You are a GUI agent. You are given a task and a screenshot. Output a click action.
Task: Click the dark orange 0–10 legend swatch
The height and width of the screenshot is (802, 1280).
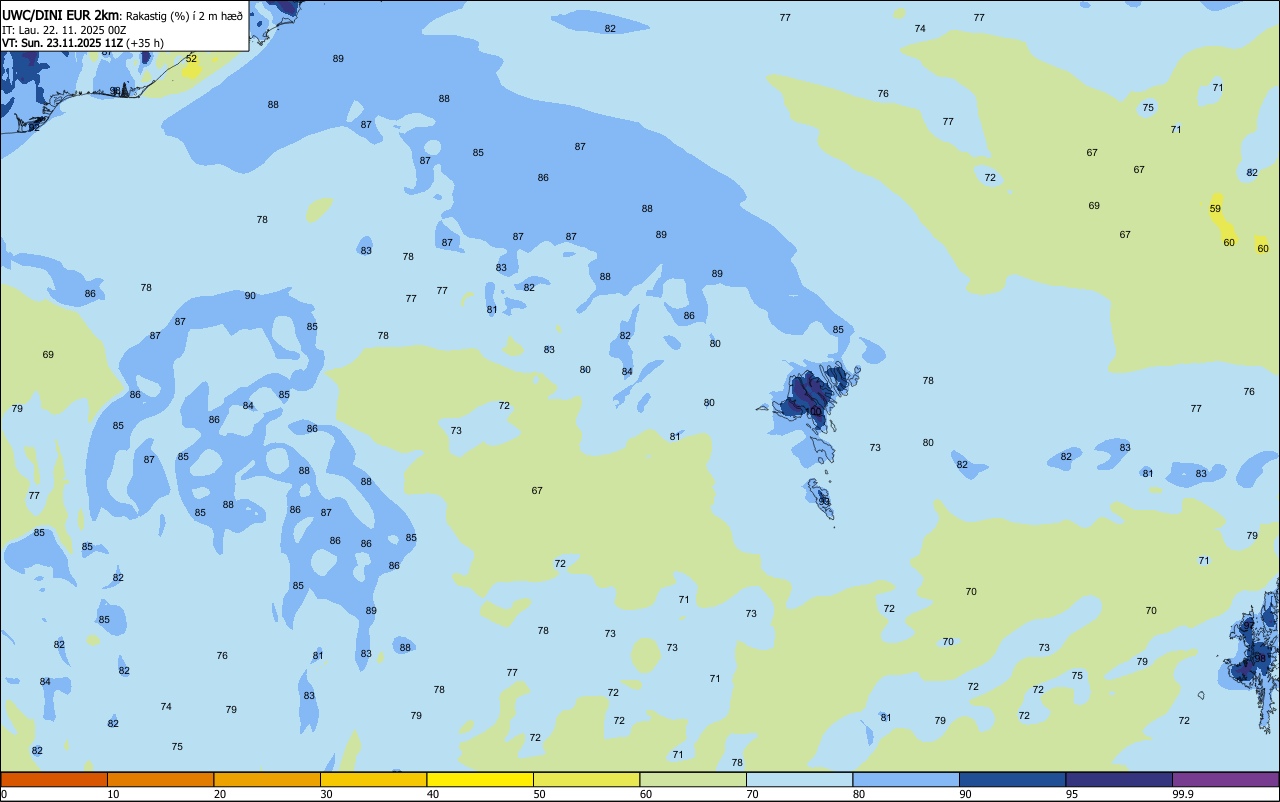coord(54,779)
